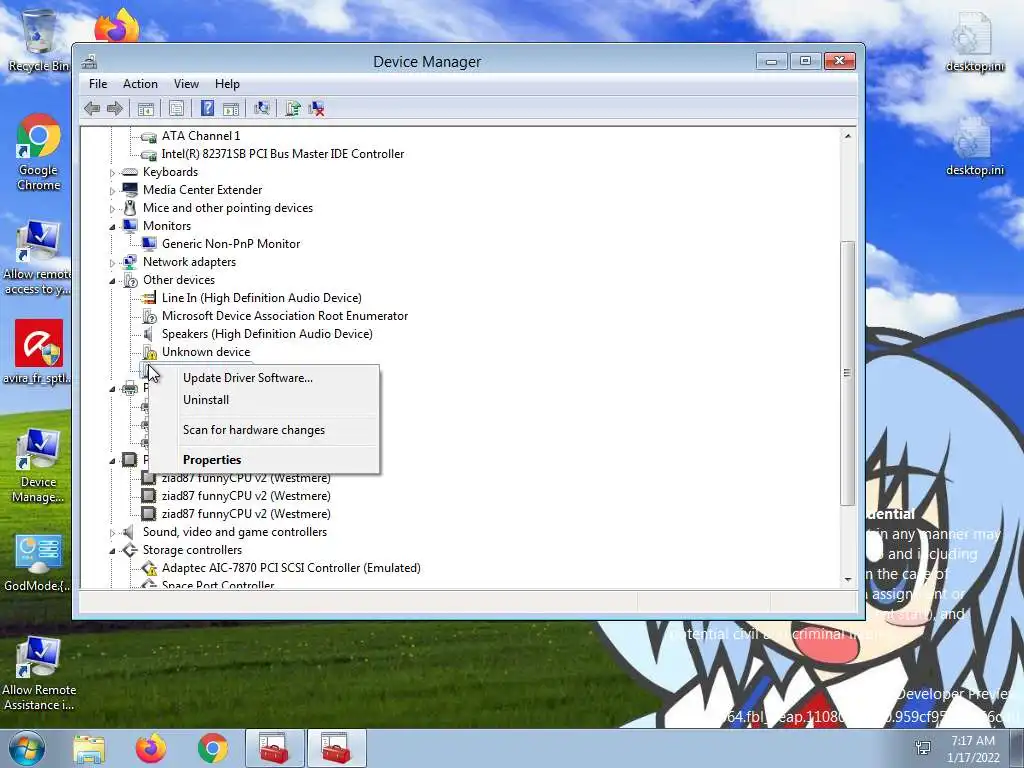
Task: Select Microsoft Device Association Root Enumerator
Action: click(x=285, y=316)
